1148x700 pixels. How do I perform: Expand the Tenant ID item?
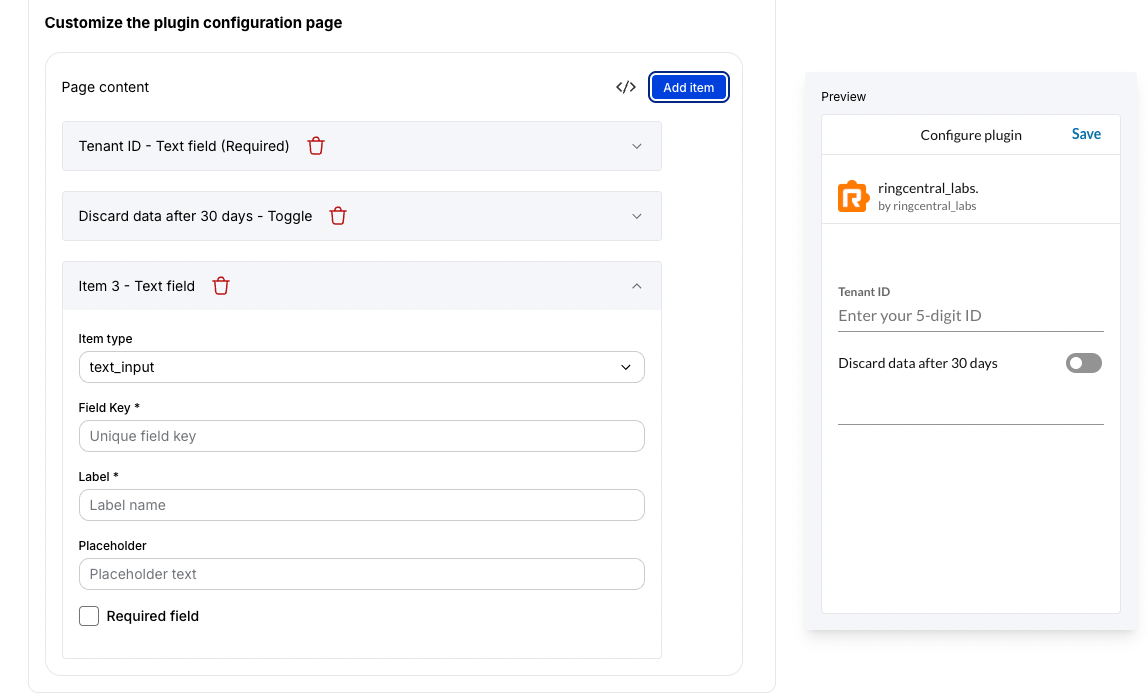(x=637, y=145)
